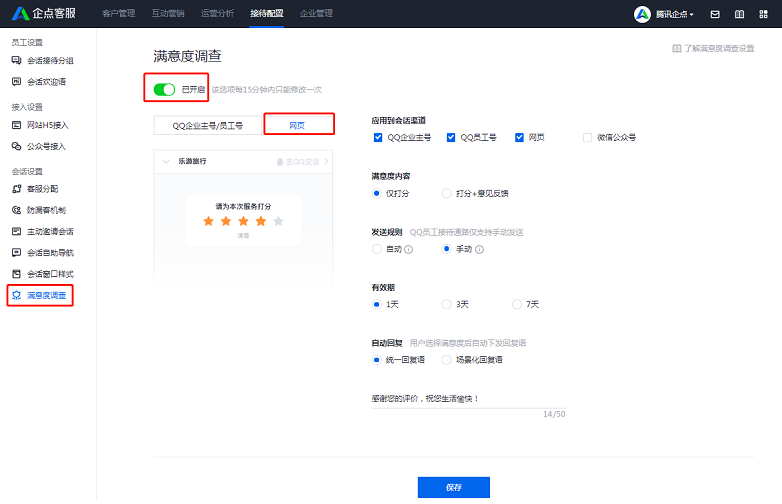782x504 pixels.
Task: Open 会话接待分组 in the sidebar
Action: (50, 60)
